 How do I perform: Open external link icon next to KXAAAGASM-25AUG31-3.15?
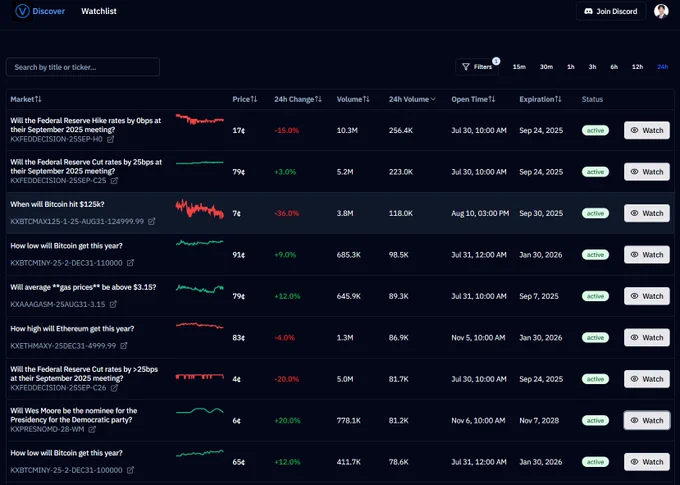point(113,304)
